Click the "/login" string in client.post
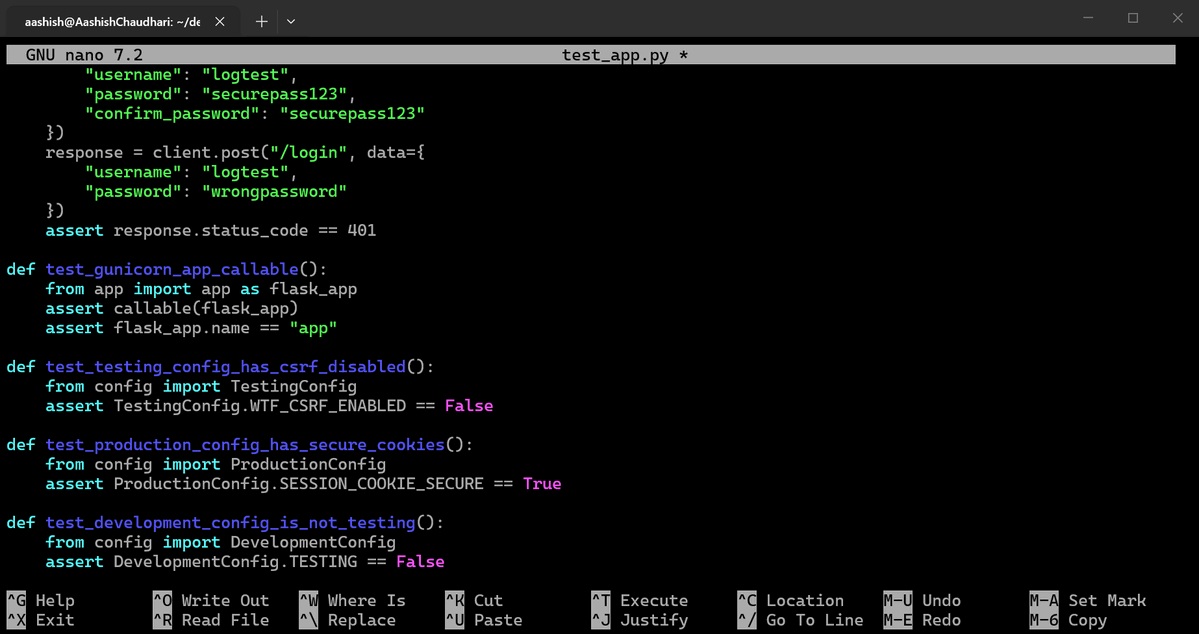Viewport: 1199px width, 634px height. (308, 152)
